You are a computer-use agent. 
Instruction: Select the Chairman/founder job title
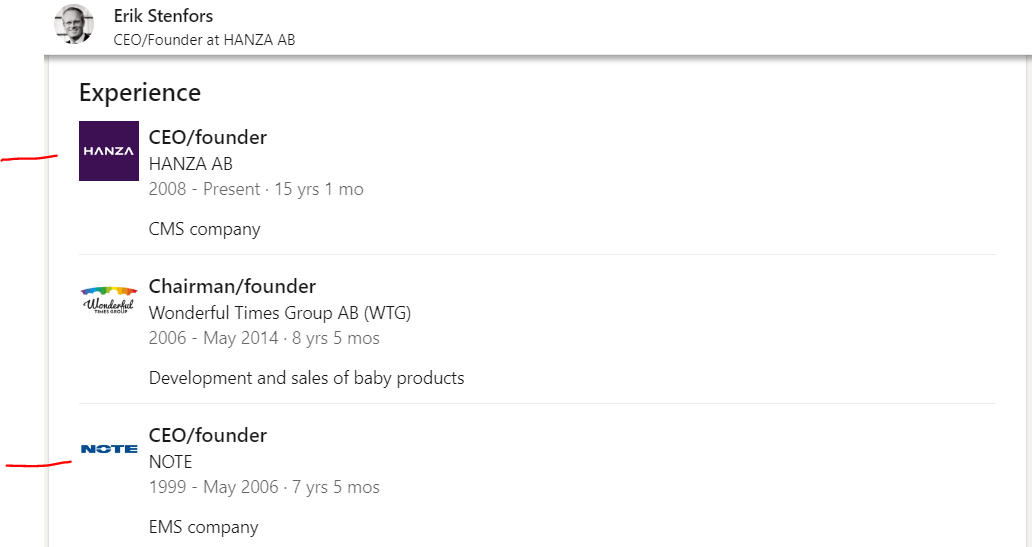click(232, 287)
